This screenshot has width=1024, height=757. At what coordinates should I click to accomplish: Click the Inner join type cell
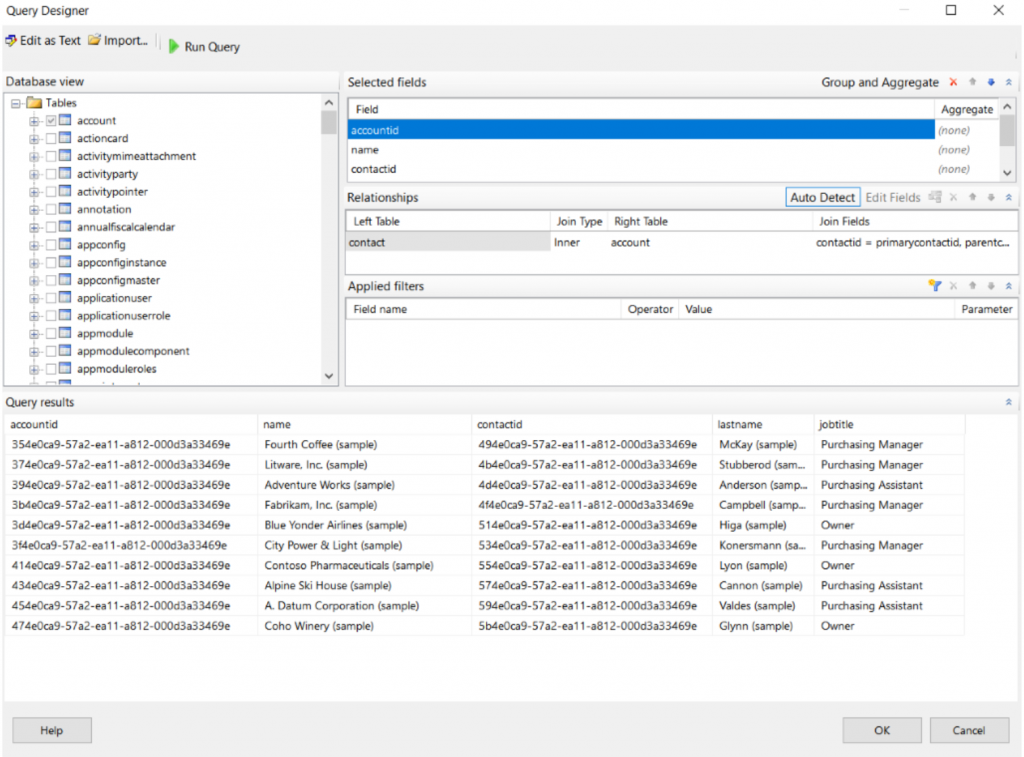(x=580, y=242)
